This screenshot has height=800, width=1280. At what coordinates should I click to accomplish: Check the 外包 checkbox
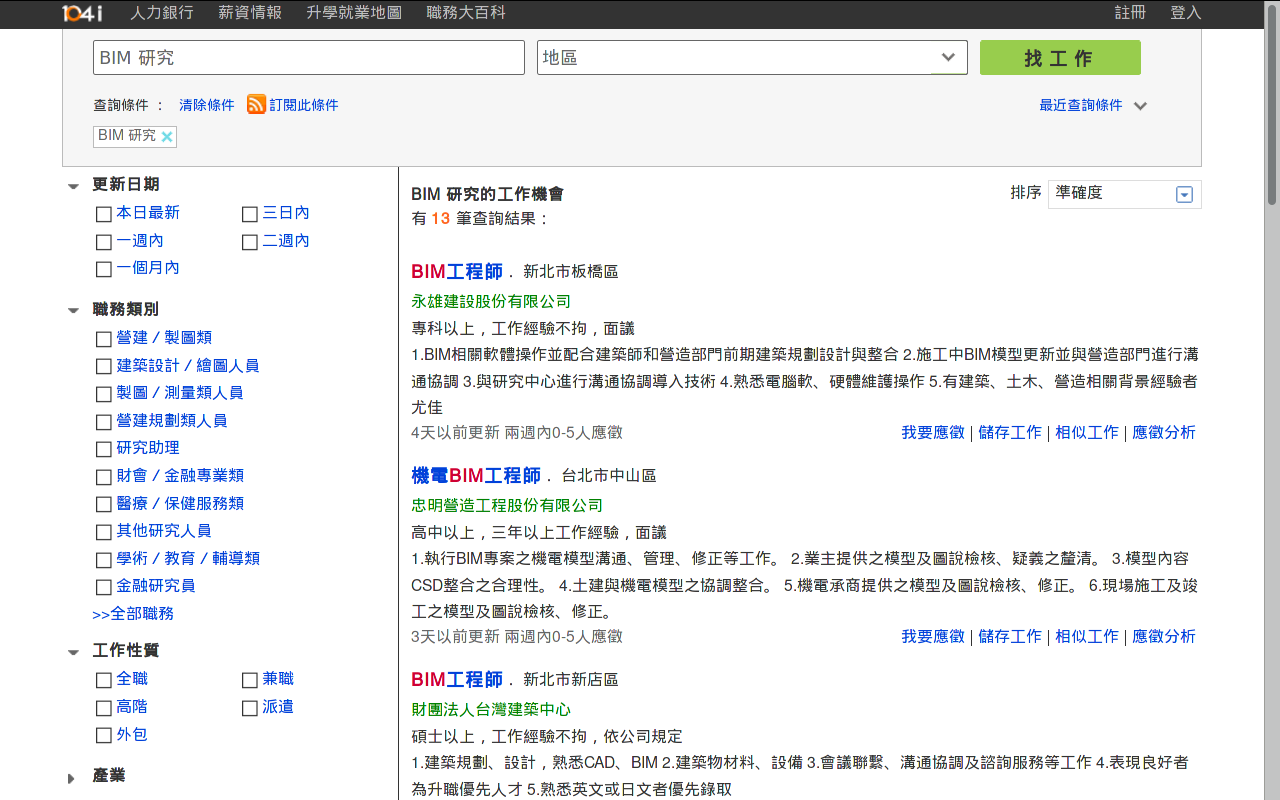tap(104, 735)
